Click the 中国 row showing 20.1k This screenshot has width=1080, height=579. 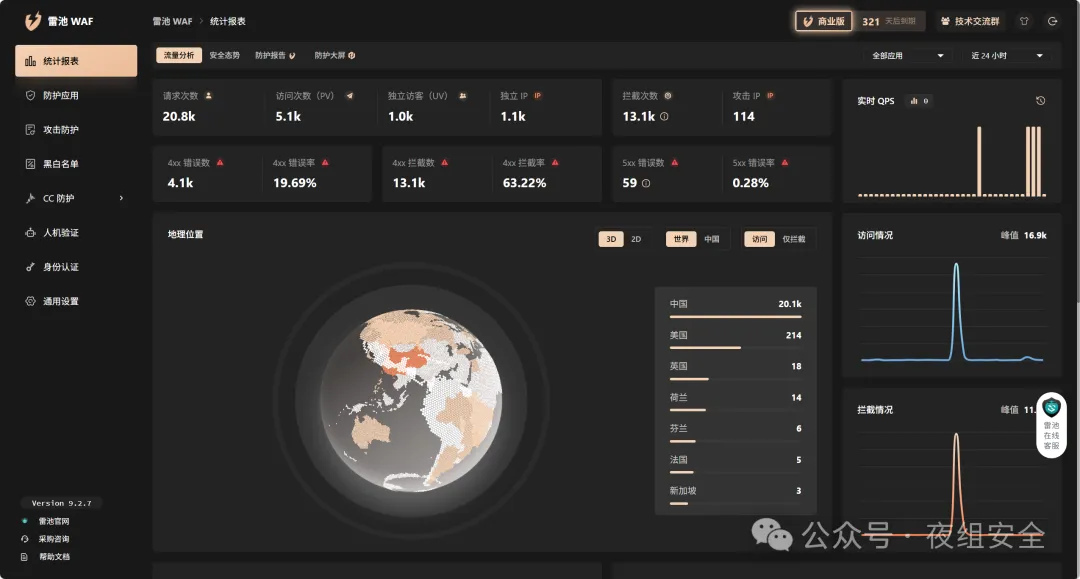click(x=736, y=307)
